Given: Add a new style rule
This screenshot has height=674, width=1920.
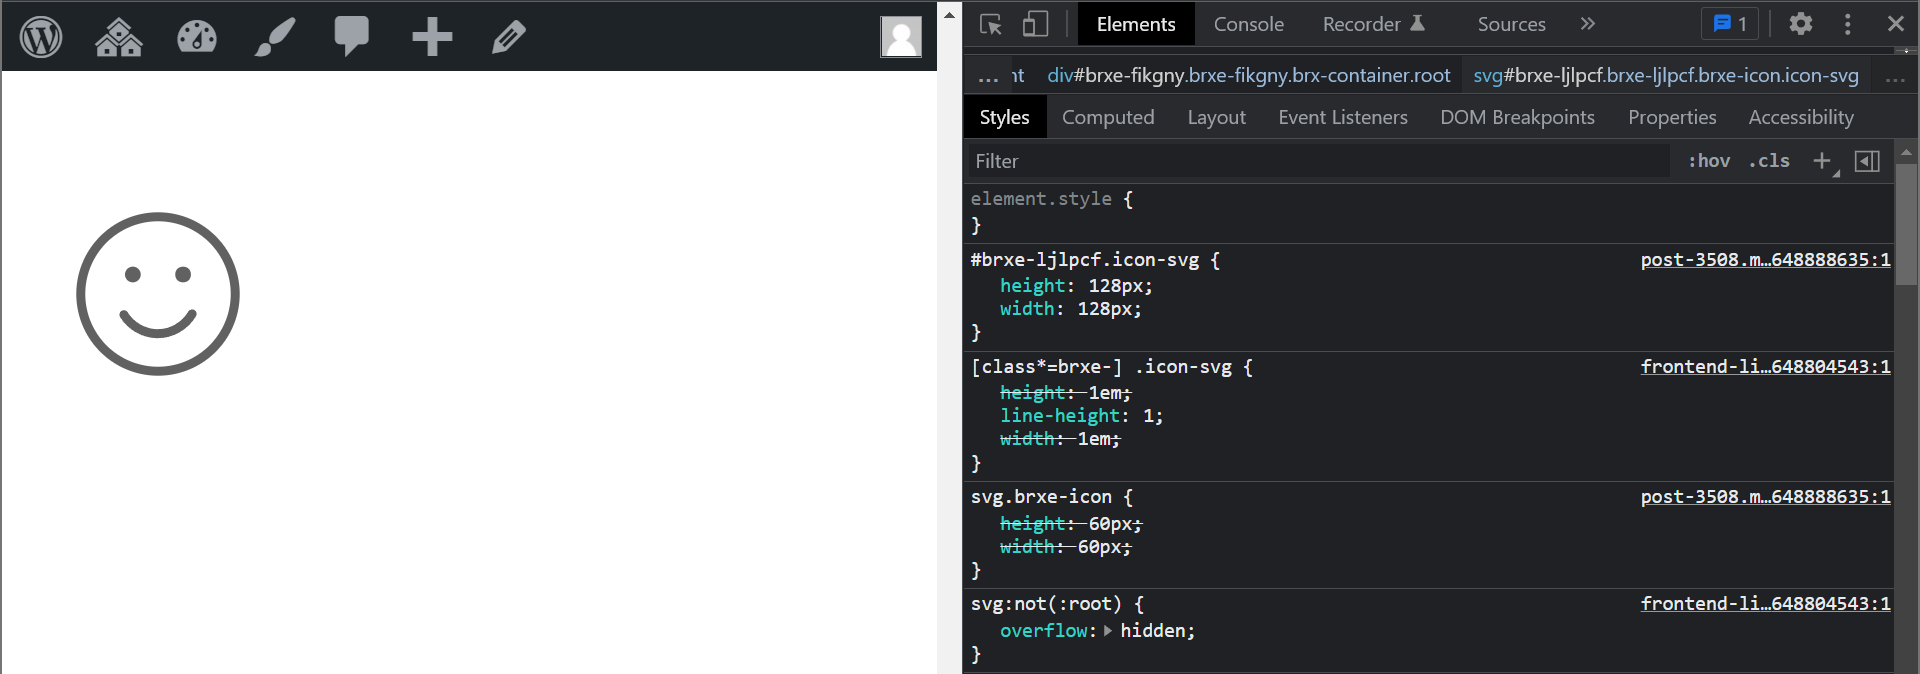Looking at the screenshot, I should pyautogui.click(x=1823, y=161).
